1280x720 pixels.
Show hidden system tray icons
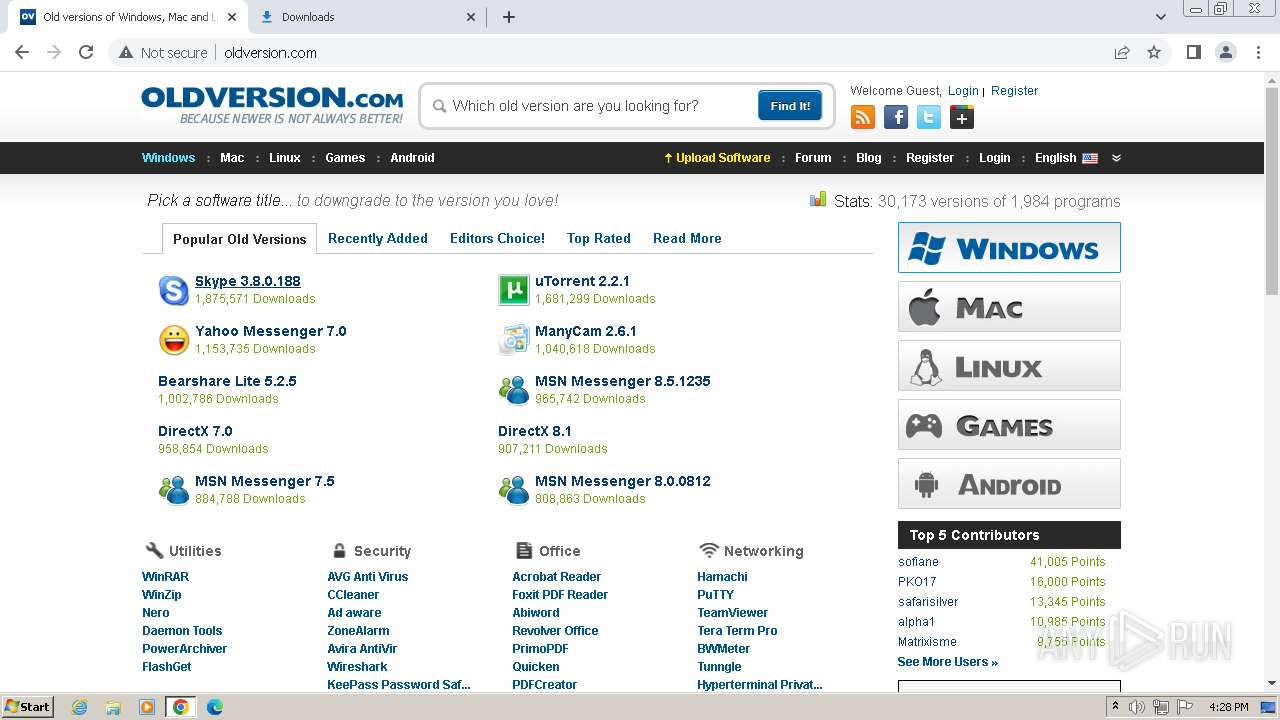(x=1114, y=707)
